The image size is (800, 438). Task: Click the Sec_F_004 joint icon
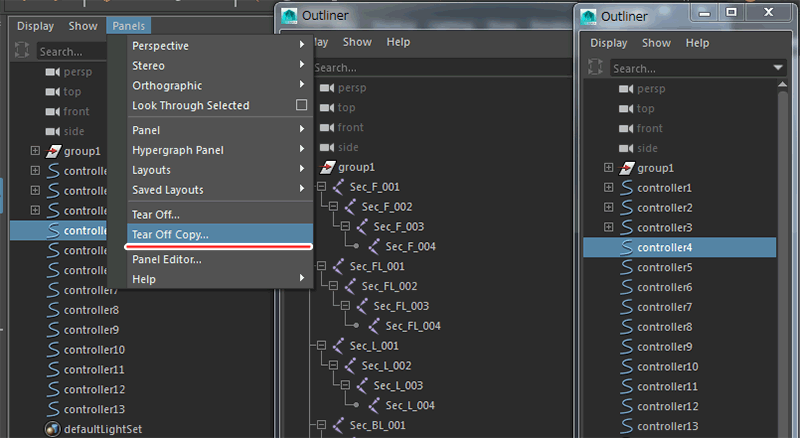pyautogui.click(x=374, y=246)
